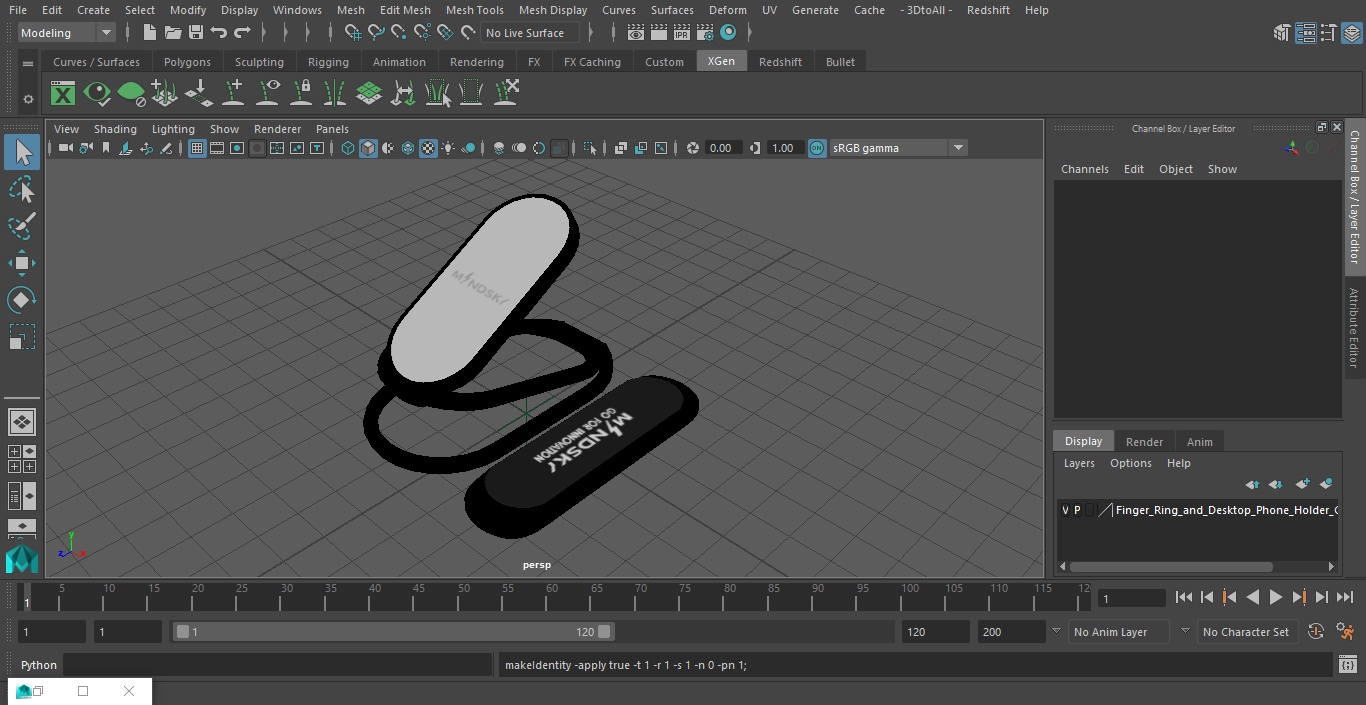Viewport: 1366px width, 705px height.
Task: Save the scene with floppy icon
Action: [x=195, y=33]
